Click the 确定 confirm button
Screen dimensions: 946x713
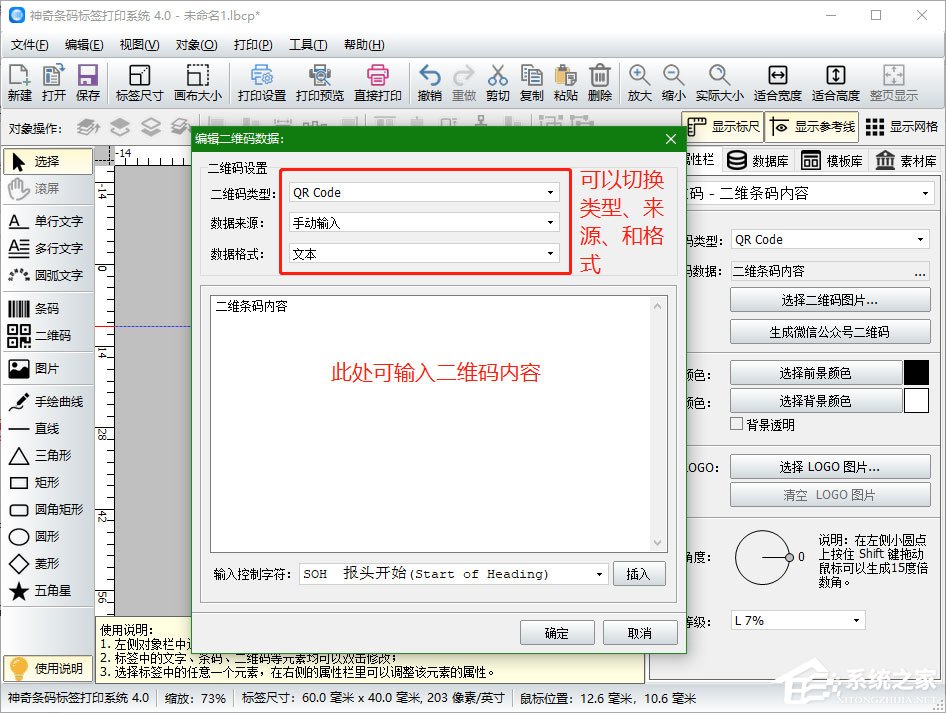[557, 632]
